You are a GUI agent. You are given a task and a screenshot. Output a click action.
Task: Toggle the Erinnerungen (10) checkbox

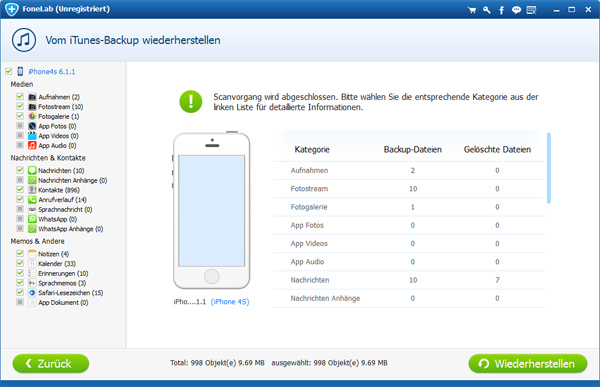(20, 273)
